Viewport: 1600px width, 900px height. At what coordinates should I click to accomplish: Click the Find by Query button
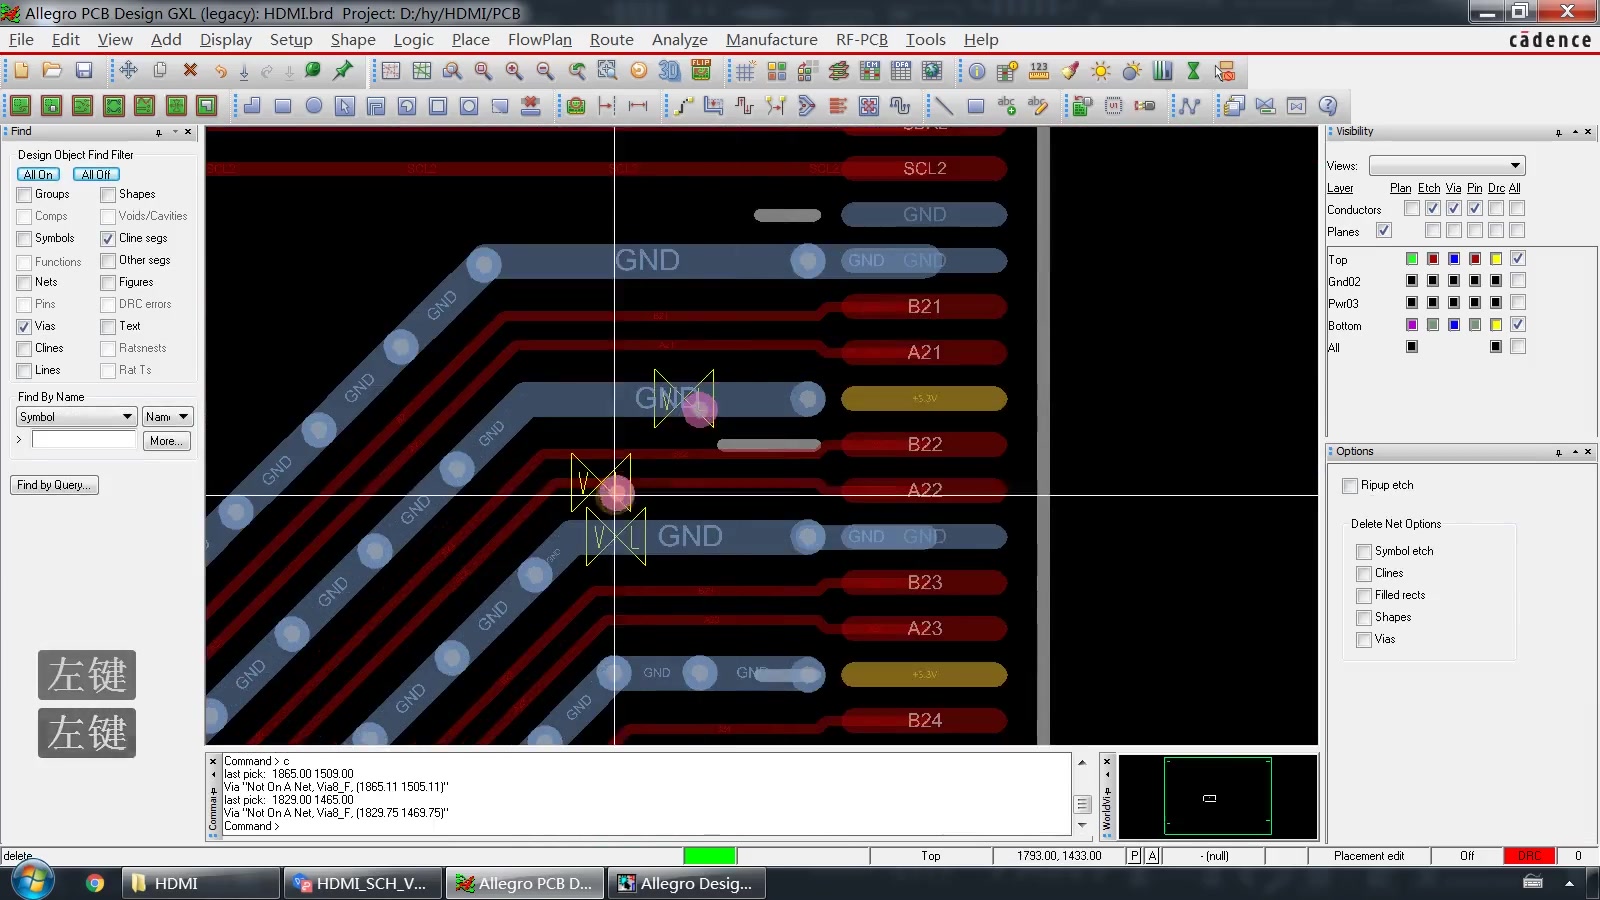pyautogui.click(x=54, y=485)
